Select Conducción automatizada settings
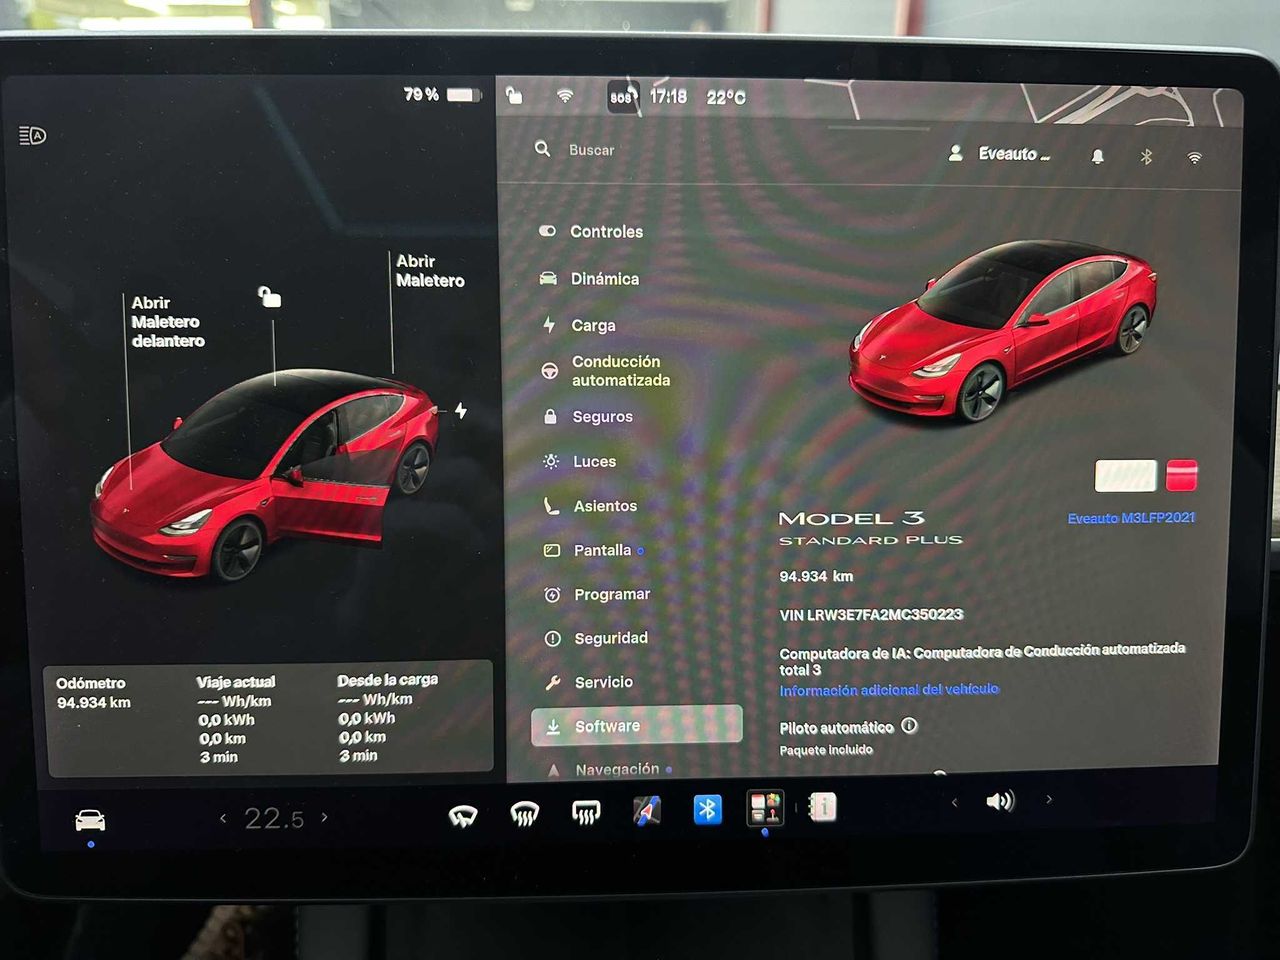 [606, 371]
